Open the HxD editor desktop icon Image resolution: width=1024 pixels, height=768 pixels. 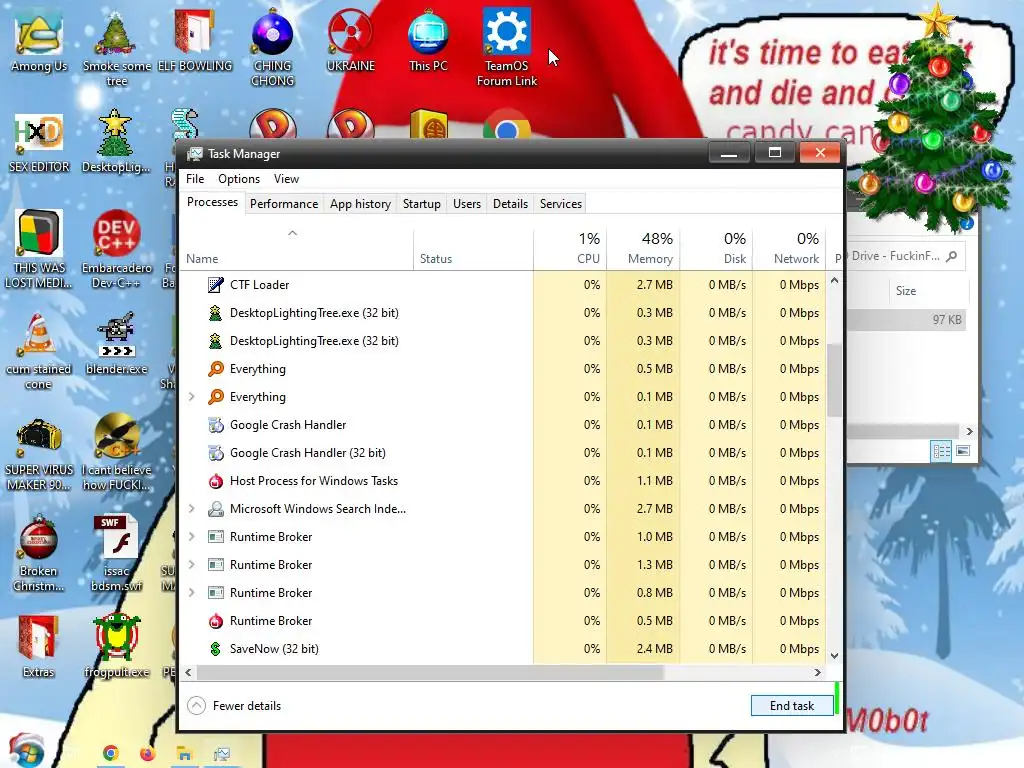[x=39, y=142]
